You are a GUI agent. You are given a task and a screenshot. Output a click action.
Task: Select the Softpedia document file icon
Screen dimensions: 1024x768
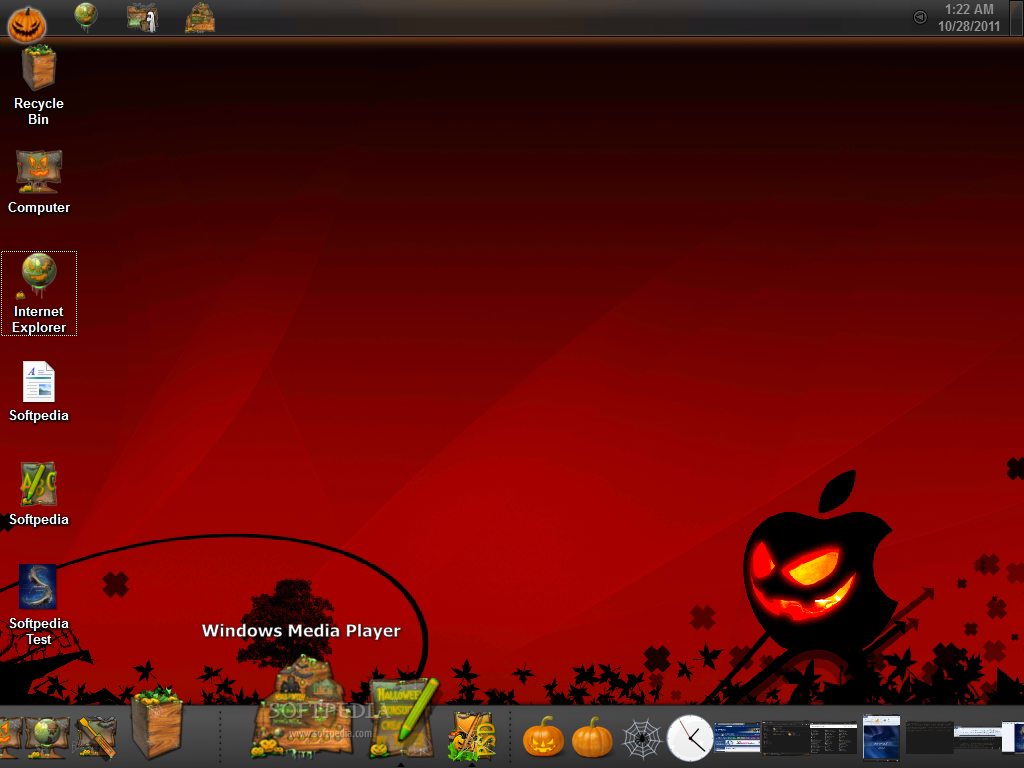39,392
